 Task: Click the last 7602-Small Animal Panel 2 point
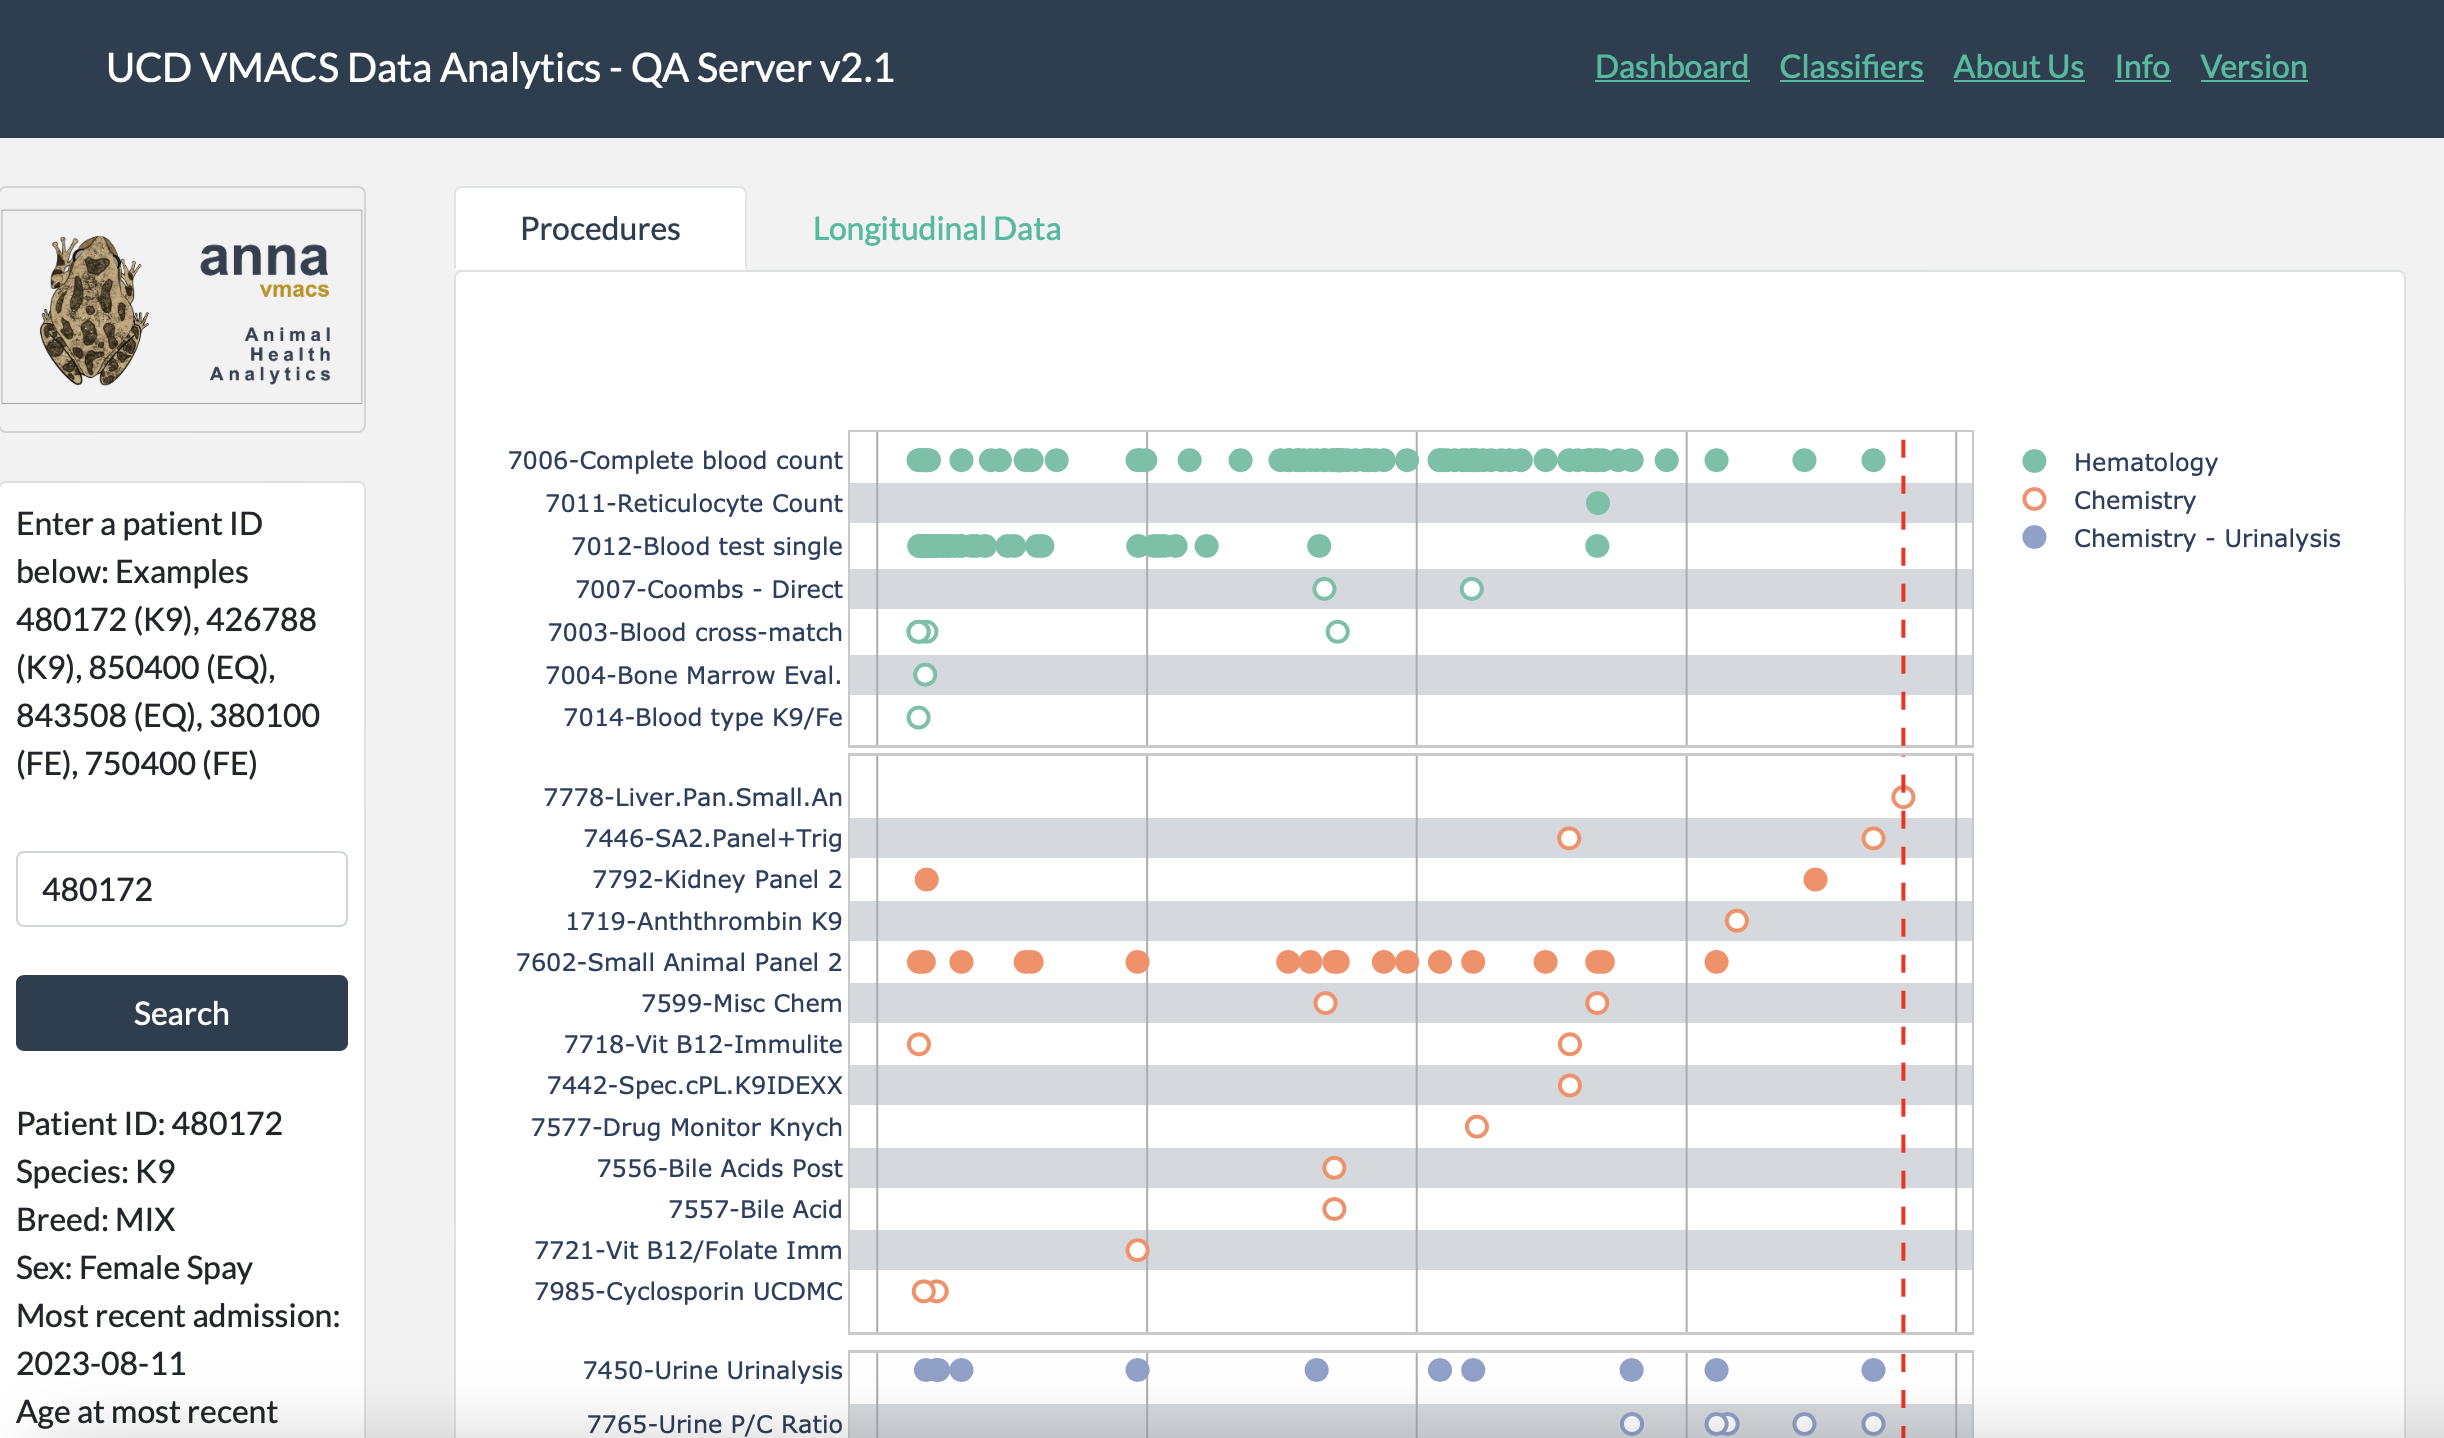[1716, 962]
